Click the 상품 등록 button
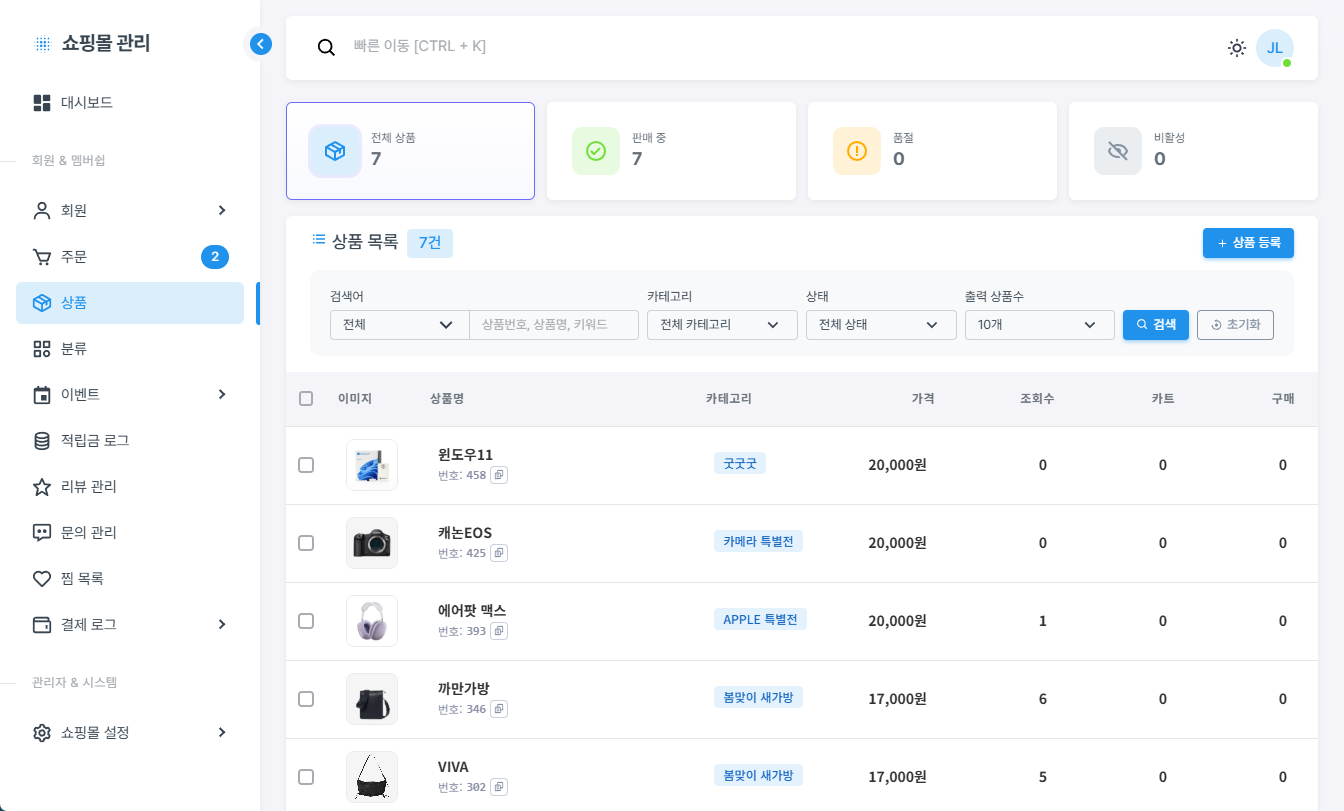Image resolution: width=1344 pixels, height=811 pixels. pyautogui.click(x=1247, y=243)
